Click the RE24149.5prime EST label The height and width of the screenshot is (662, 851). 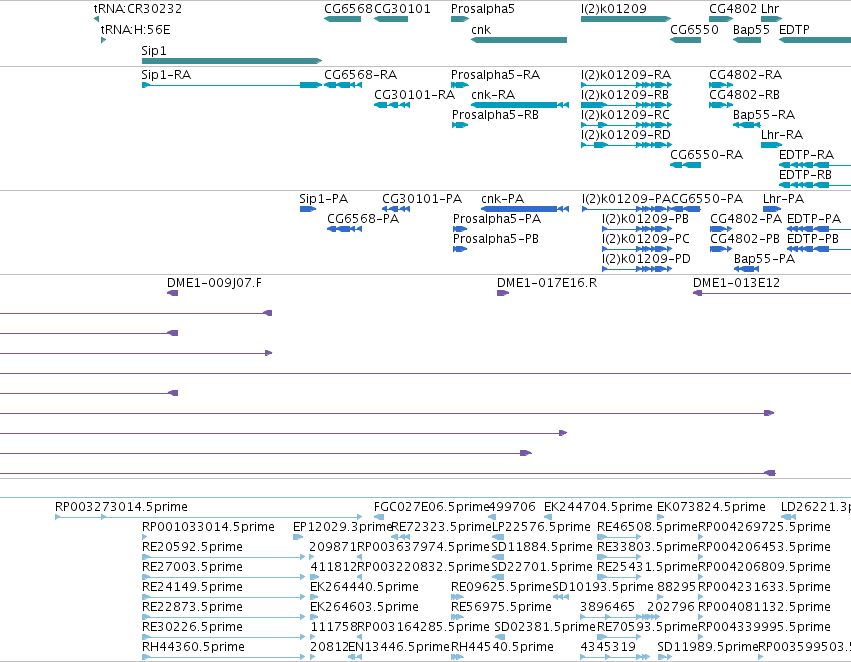pos(192,588)
